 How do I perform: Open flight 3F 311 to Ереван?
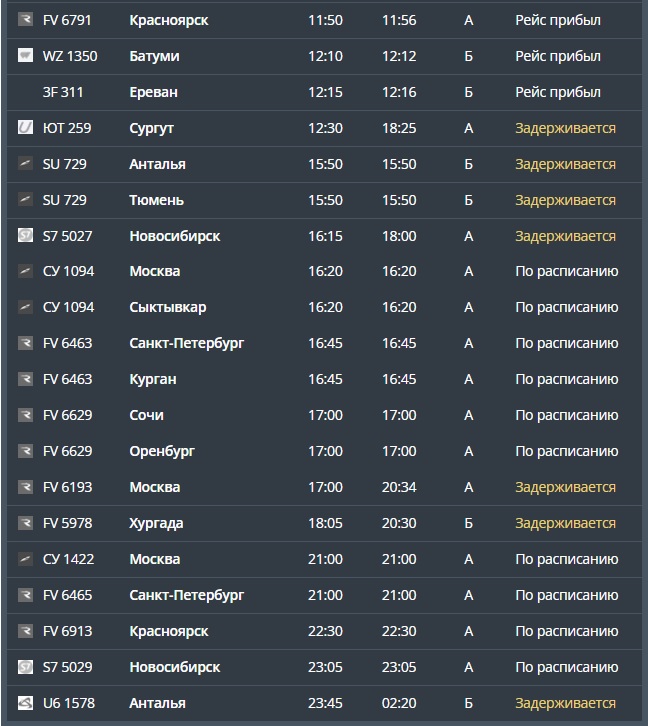pyautogui.click(x=324, y=92)
